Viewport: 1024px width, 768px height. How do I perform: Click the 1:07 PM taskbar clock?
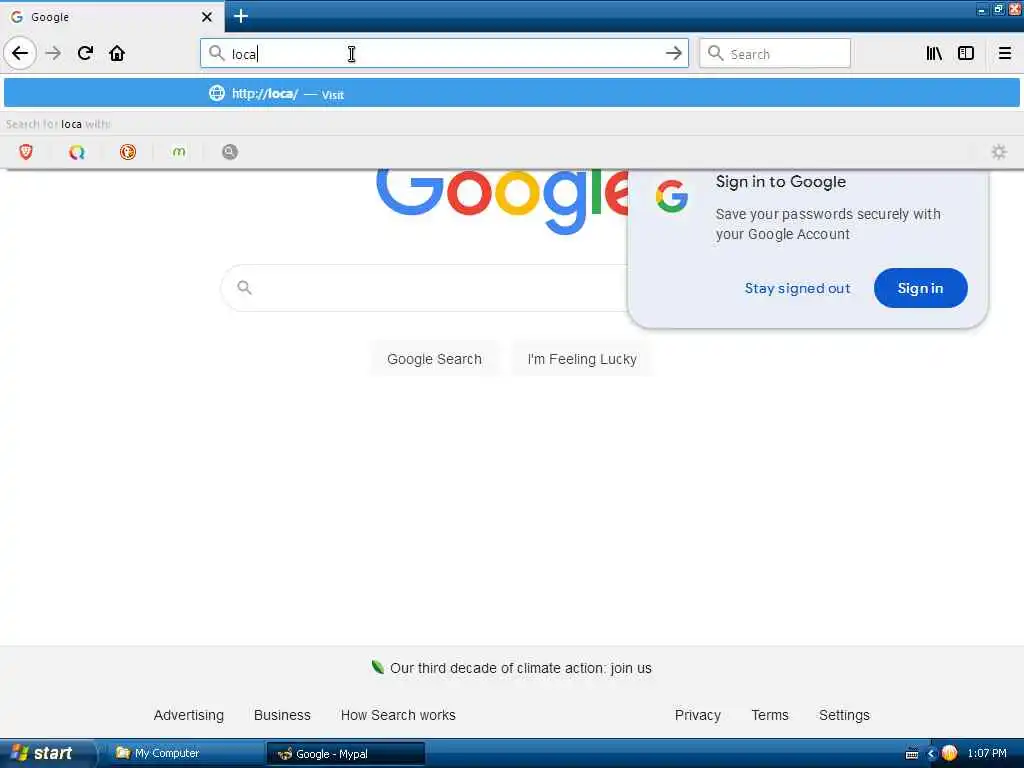coord(987,754)
